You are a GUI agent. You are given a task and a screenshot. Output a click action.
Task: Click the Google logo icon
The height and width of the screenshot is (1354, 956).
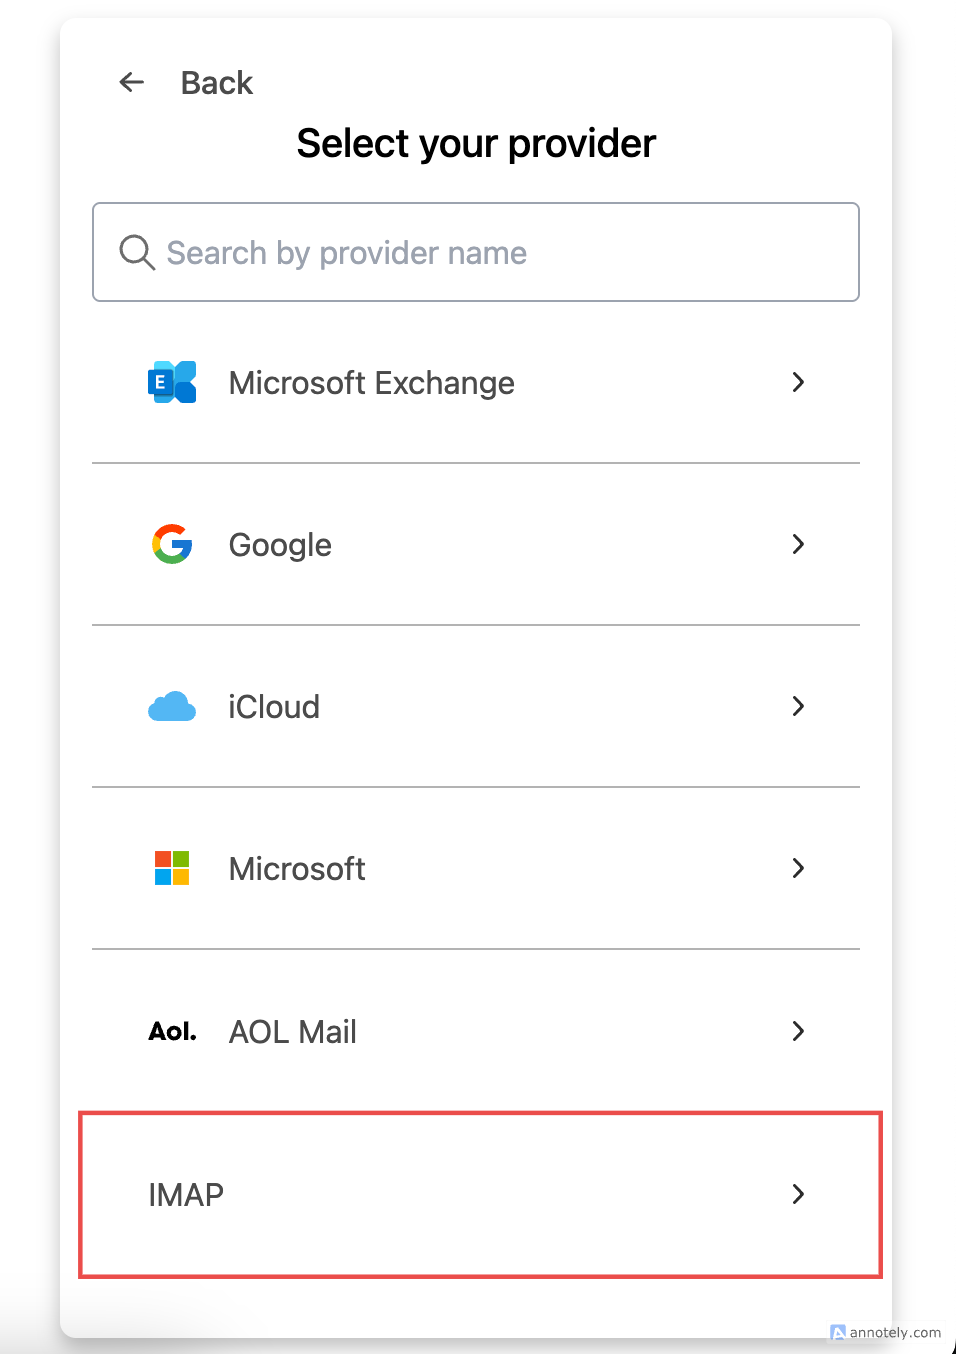tap(172, 544)
